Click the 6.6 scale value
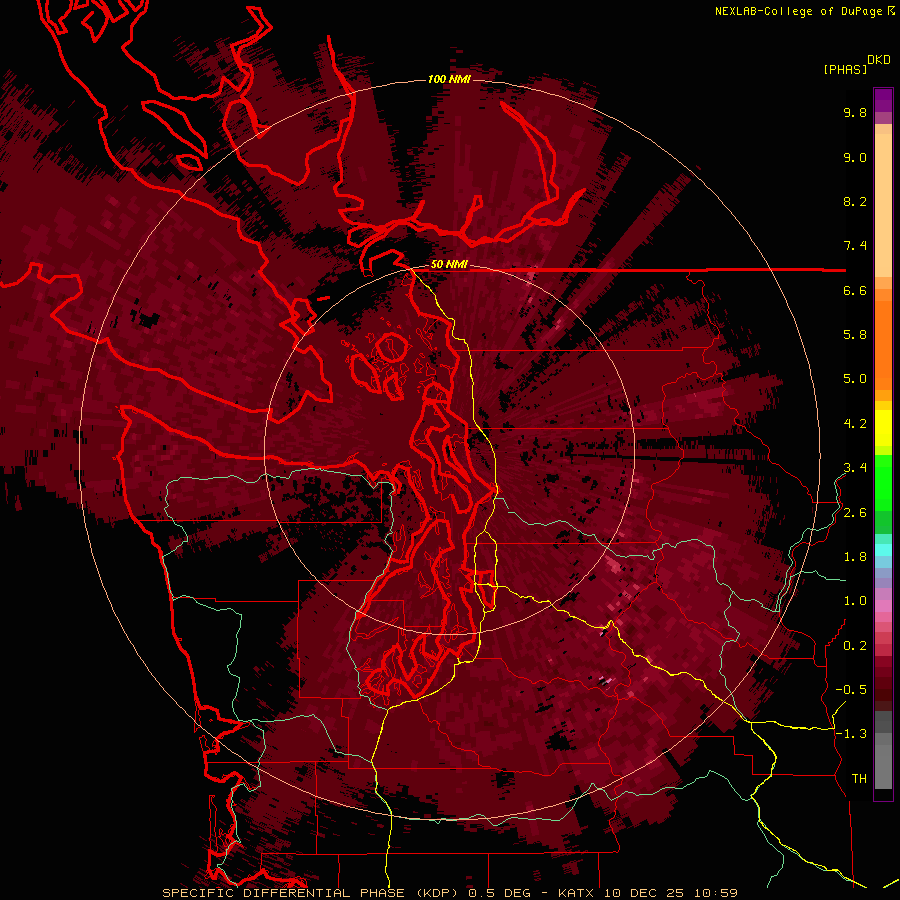Screen dimensions: 900x900 (x=855, y=290)
